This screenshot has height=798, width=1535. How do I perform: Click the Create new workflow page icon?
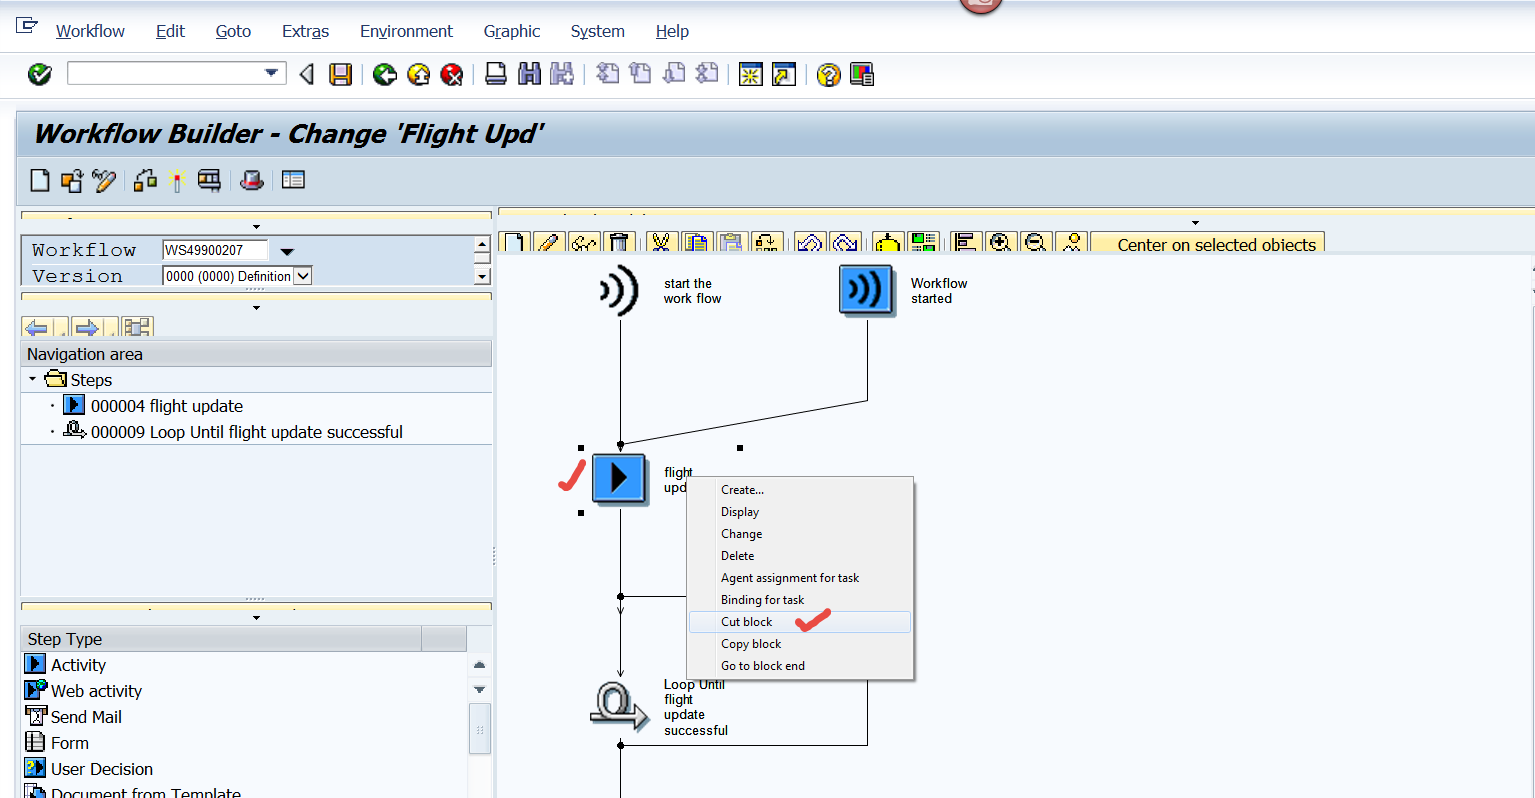coord(40,180)
